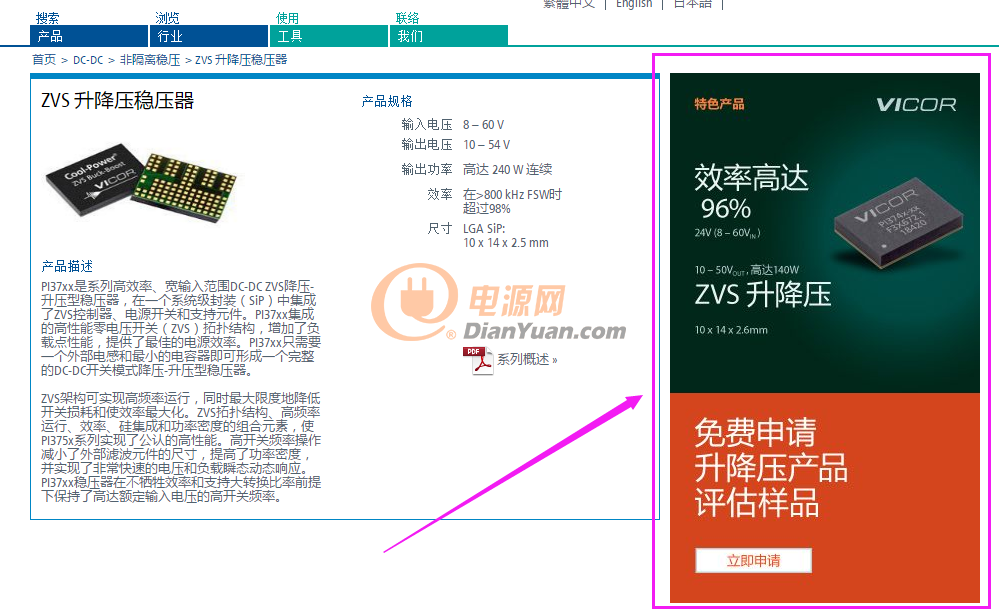Viewport: 999px width, 611px height.
Task: Switch language to English
Action: (634, 4)
